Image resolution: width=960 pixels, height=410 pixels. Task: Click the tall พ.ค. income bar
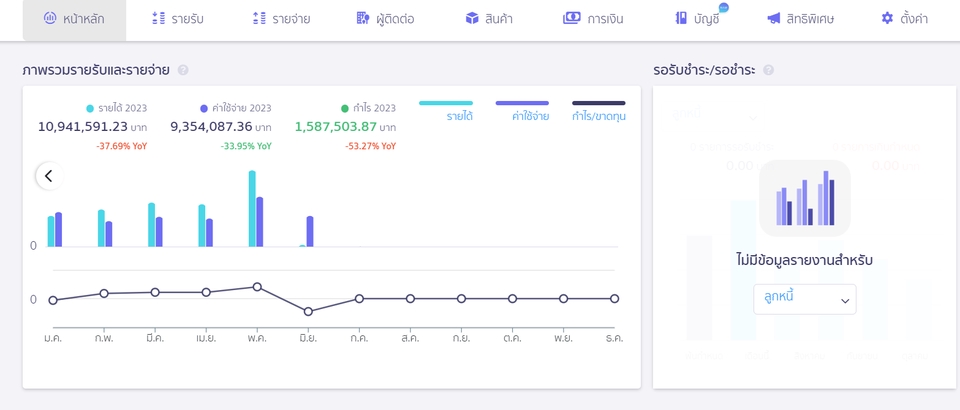coord(252,209)
